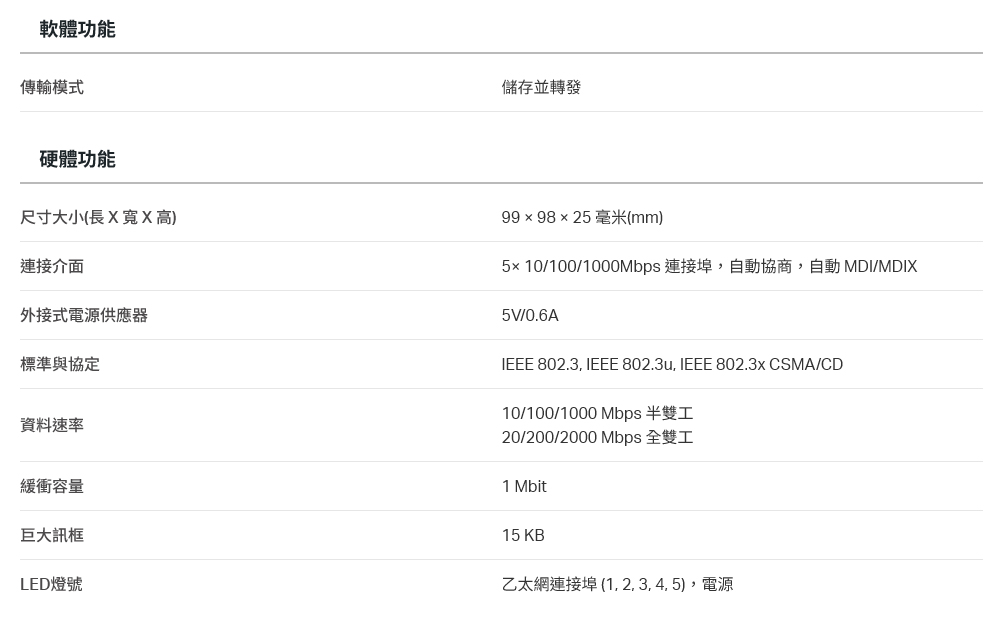Click the 10/100/1000 Mbps 半雙工 line
Viewport: 1000px width, 621px height.
598,414
